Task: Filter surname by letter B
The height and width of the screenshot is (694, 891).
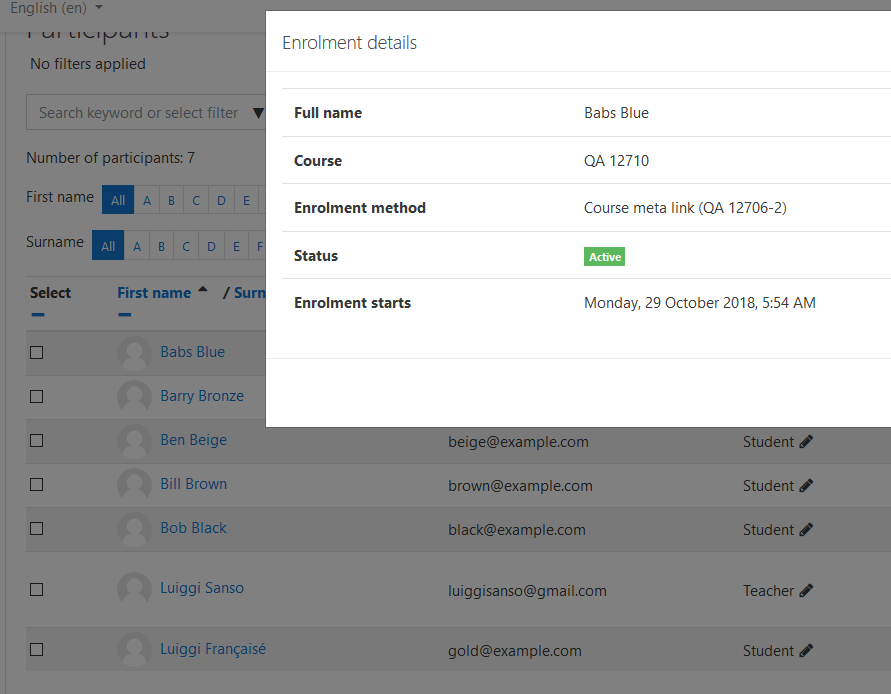Action: (x=161, y=246)
